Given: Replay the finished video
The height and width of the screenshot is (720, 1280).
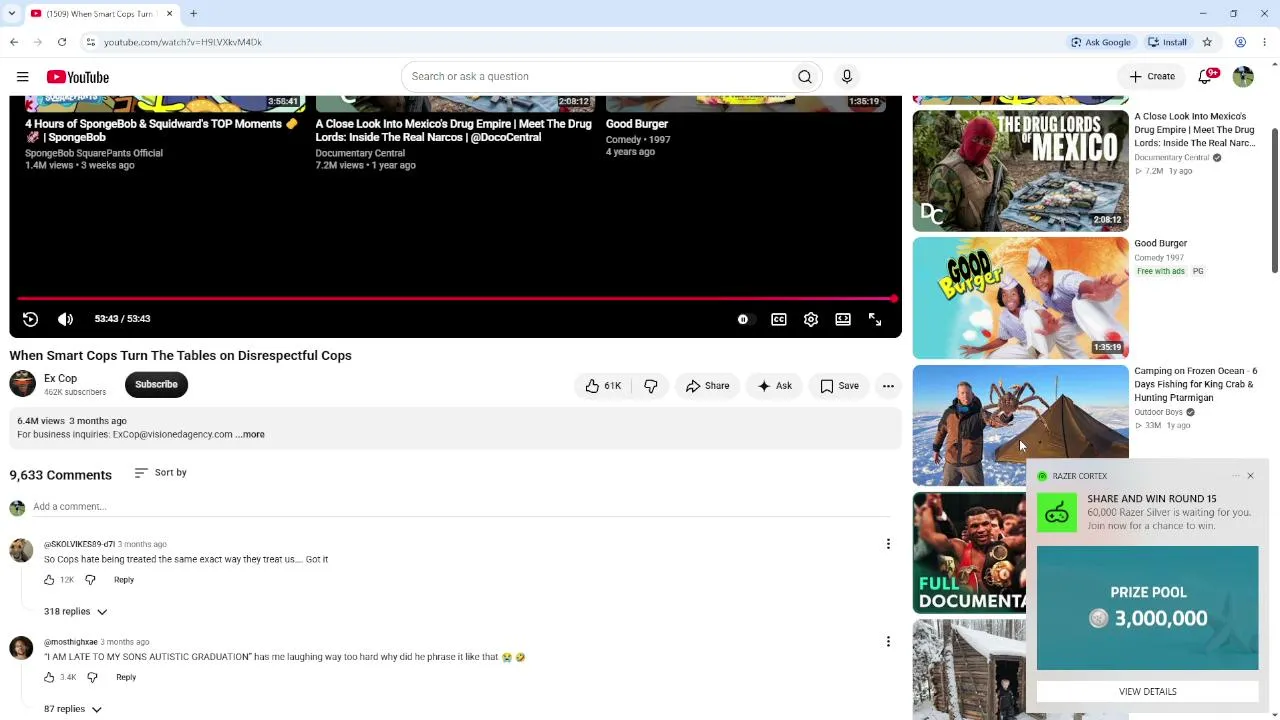Looking at the screenshot, I should pos(30,319).
